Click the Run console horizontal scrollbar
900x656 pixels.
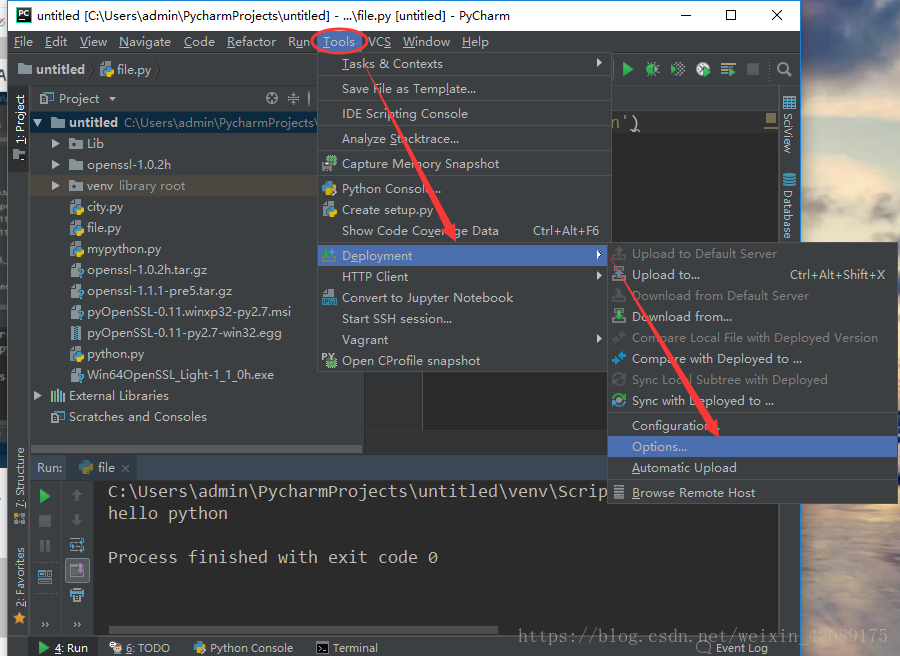(303, 630)
